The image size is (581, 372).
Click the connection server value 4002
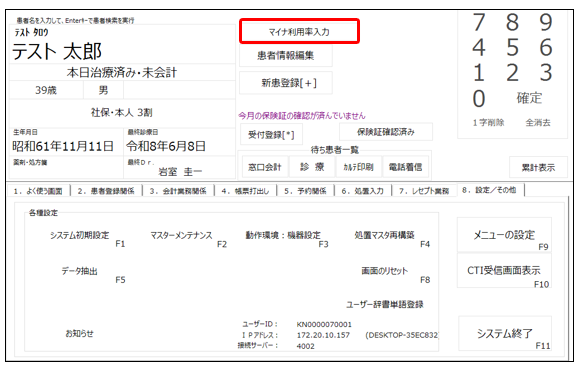pyautogui.click(x=306, y=346)
